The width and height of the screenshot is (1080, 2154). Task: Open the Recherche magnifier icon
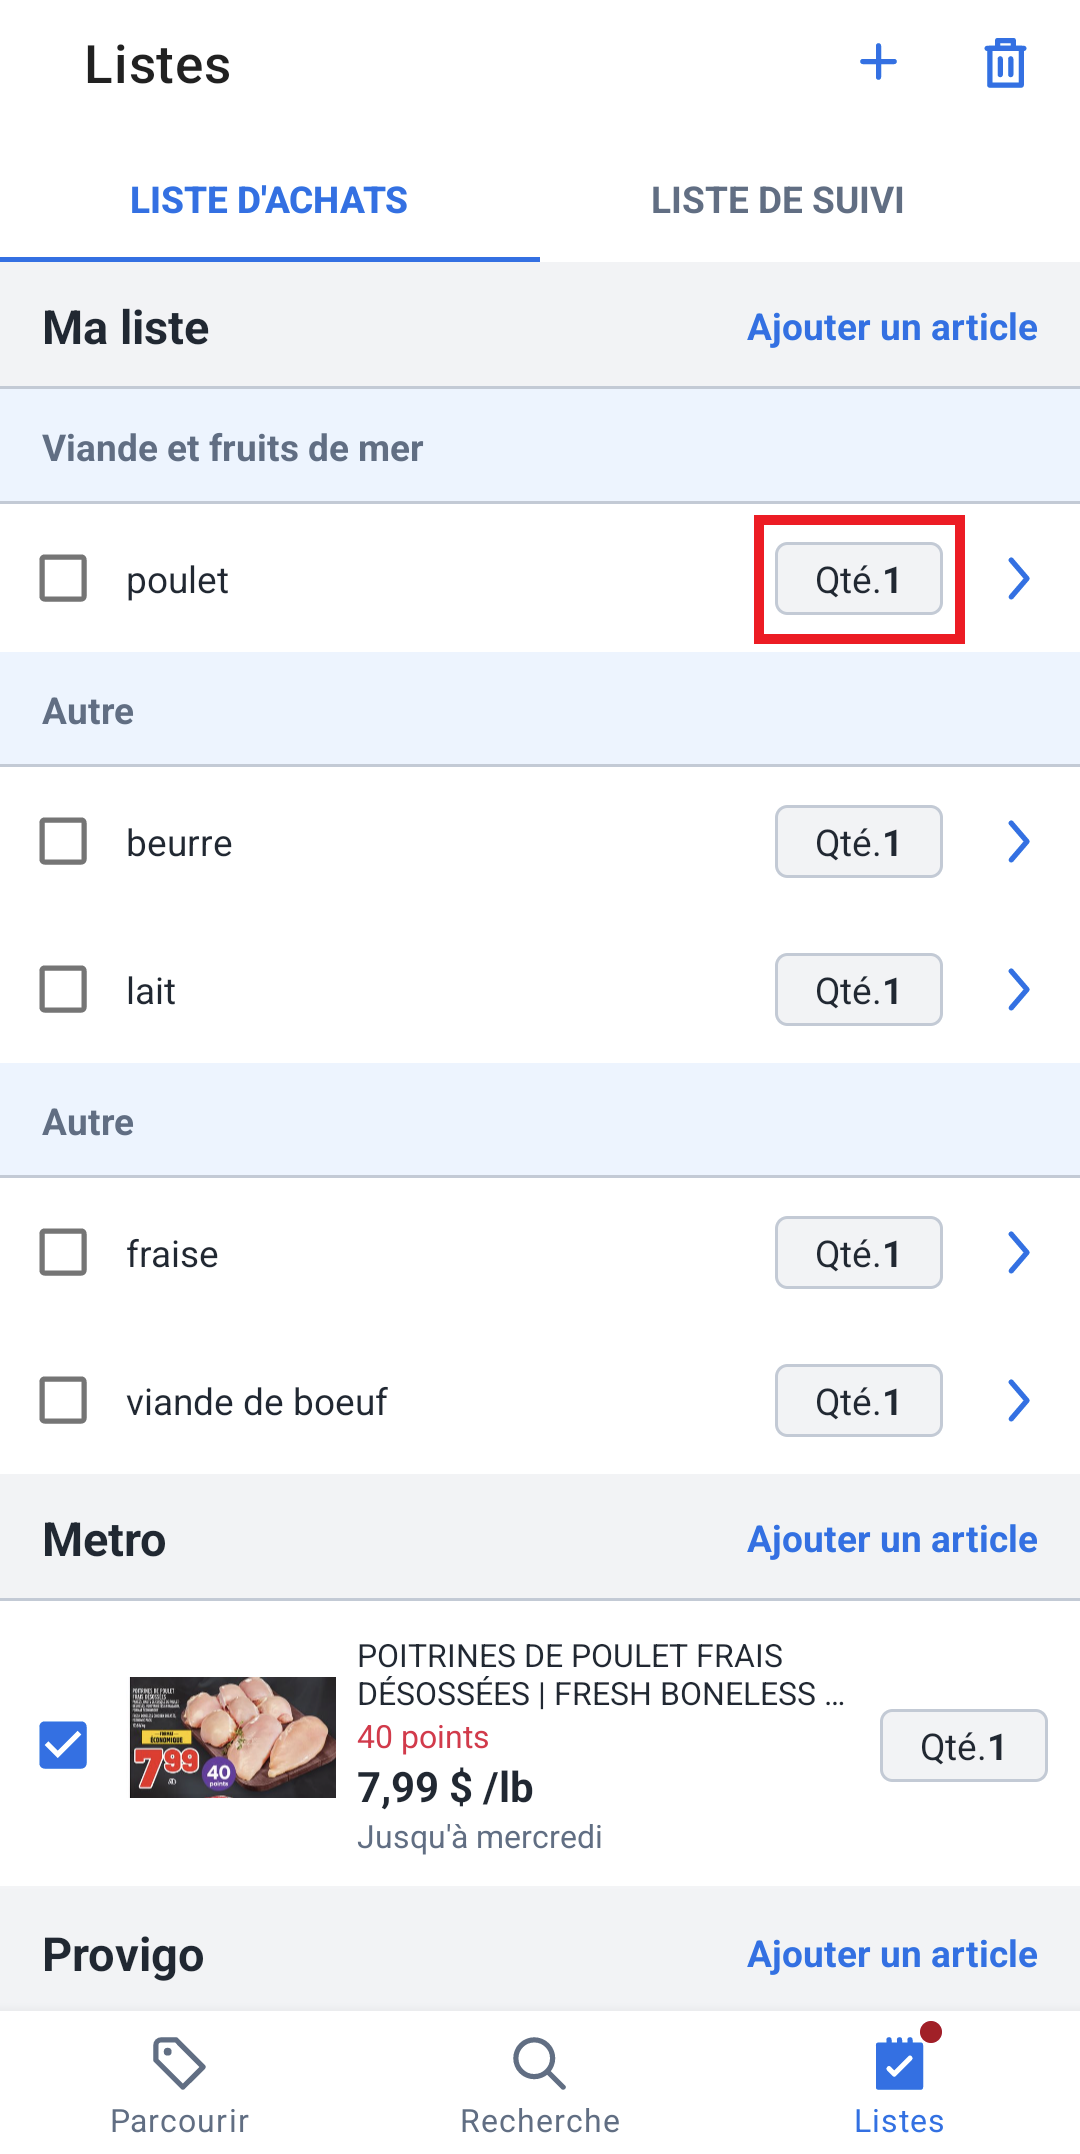tap(540, 2063)
